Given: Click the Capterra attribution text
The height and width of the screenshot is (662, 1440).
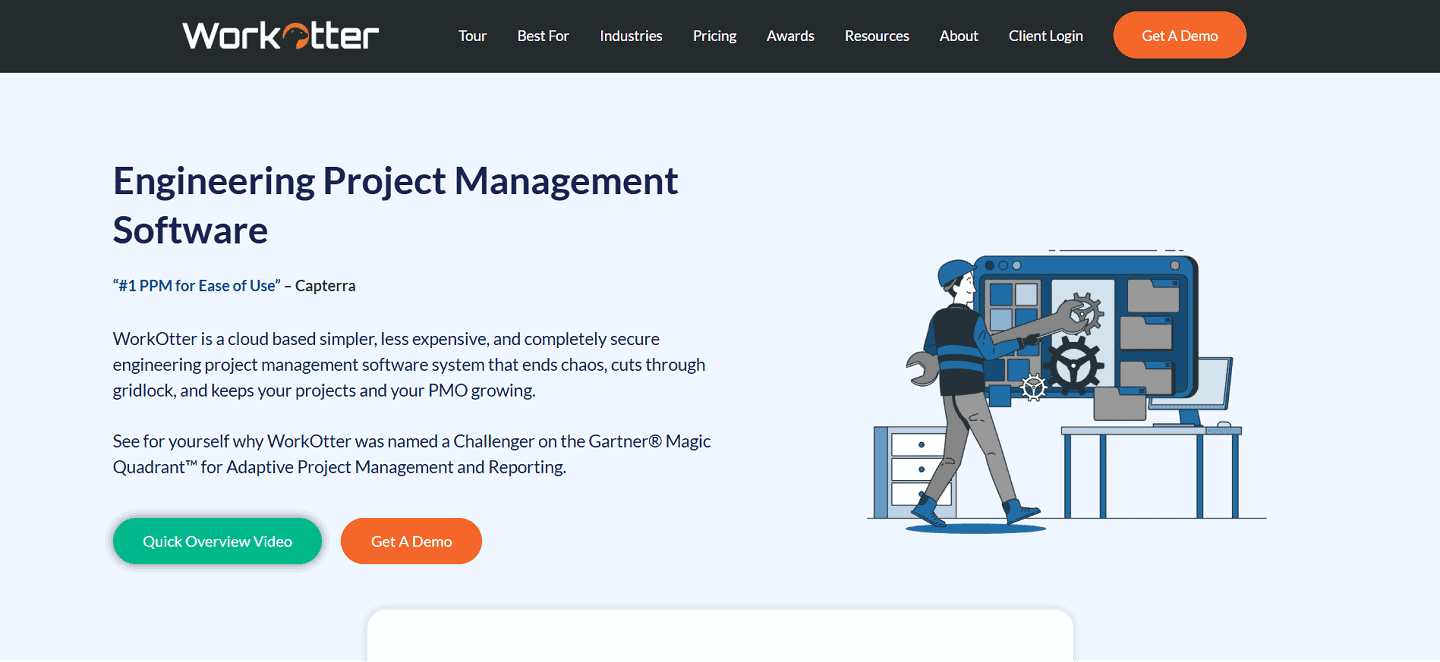Looking at the screenshot, I should pos(325,285).
